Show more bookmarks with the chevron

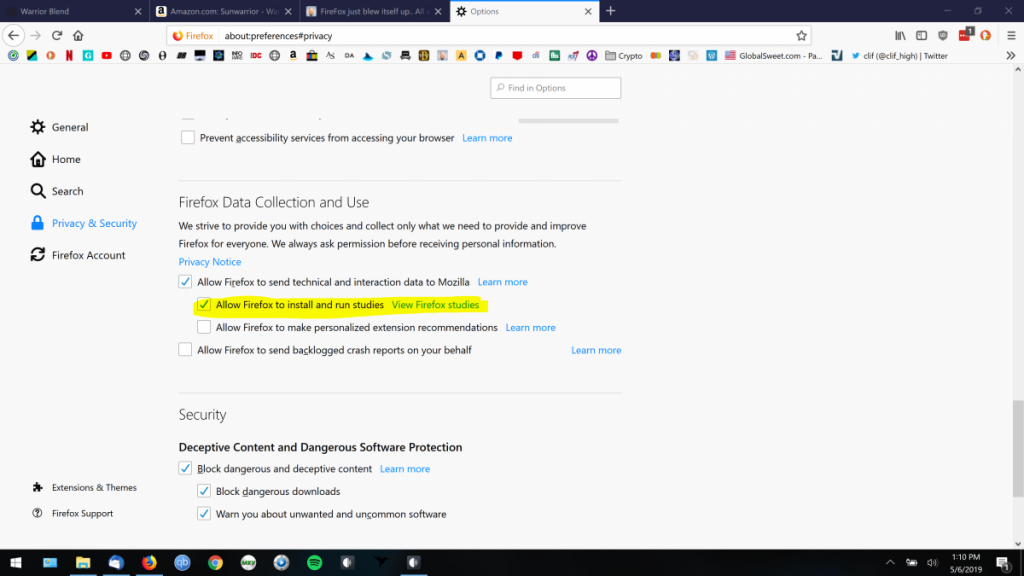point(1011,56)
